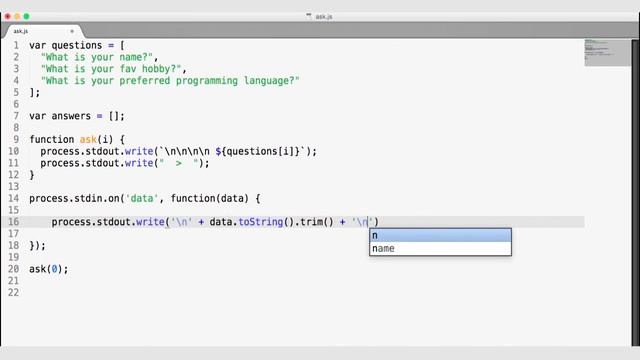Click the string "What is your name?"

[97, 57]
